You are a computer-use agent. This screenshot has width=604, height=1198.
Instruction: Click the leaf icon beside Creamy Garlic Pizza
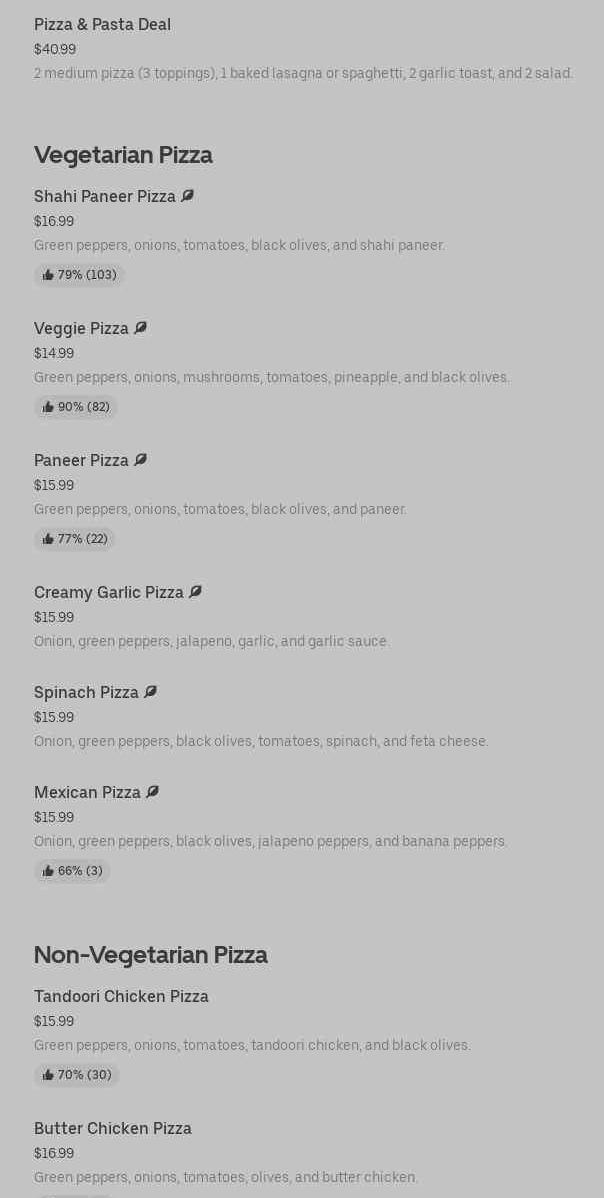coord(195,592)
